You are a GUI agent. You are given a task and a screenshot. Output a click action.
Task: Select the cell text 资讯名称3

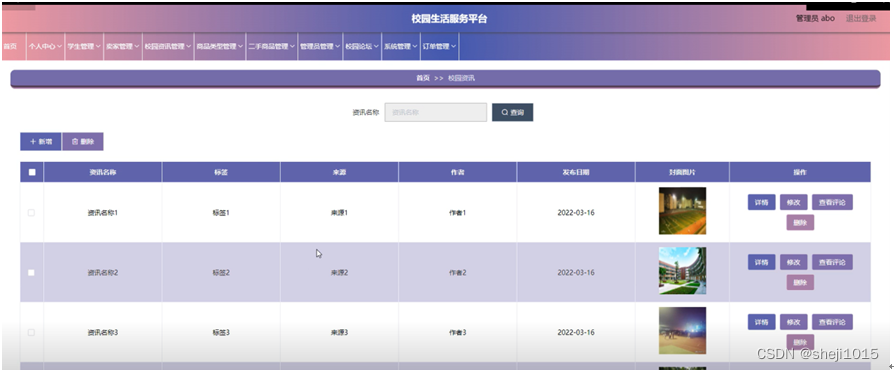coord(103,332)
